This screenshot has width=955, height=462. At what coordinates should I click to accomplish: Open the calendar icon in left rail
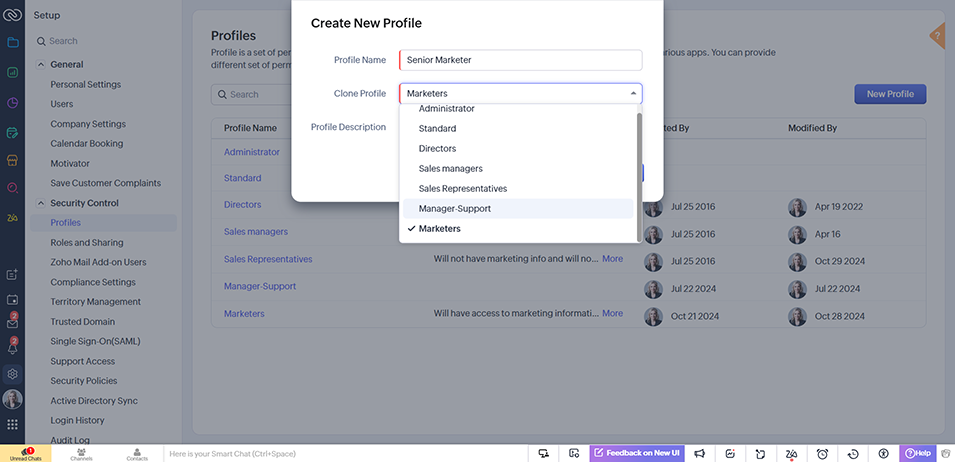click(12, 299)
